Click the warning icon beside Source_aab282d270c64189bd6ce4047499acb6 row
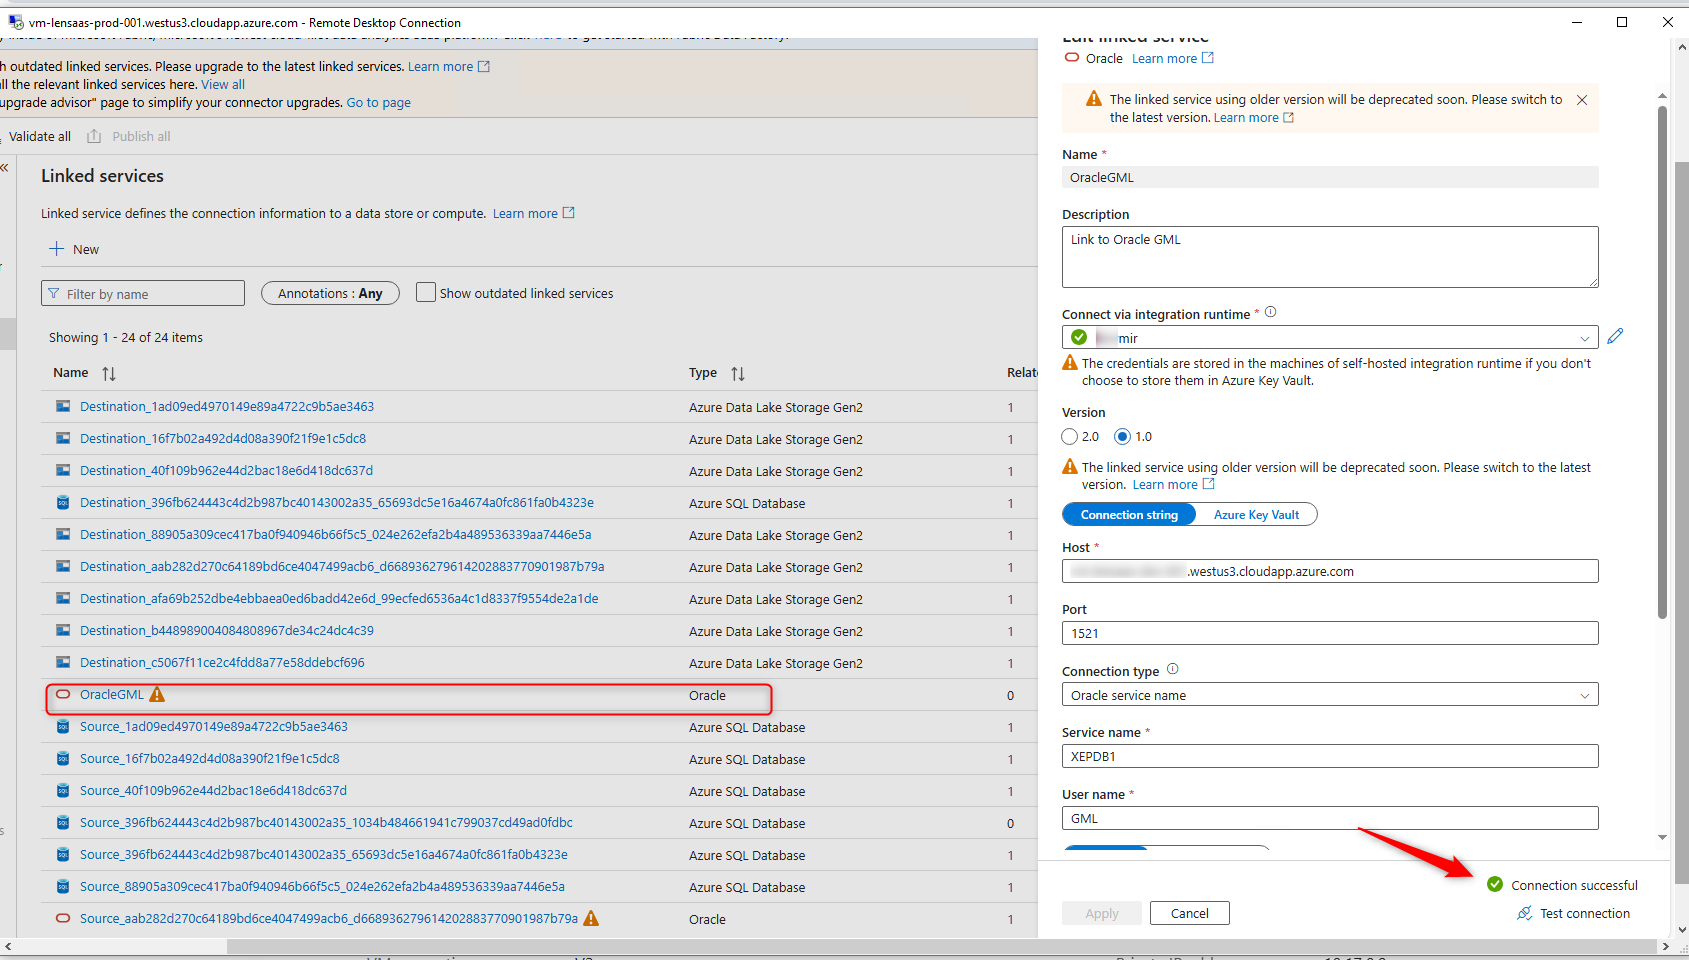Image resolution: width=1689 pixels, height=960 pixels. [591, 918]
